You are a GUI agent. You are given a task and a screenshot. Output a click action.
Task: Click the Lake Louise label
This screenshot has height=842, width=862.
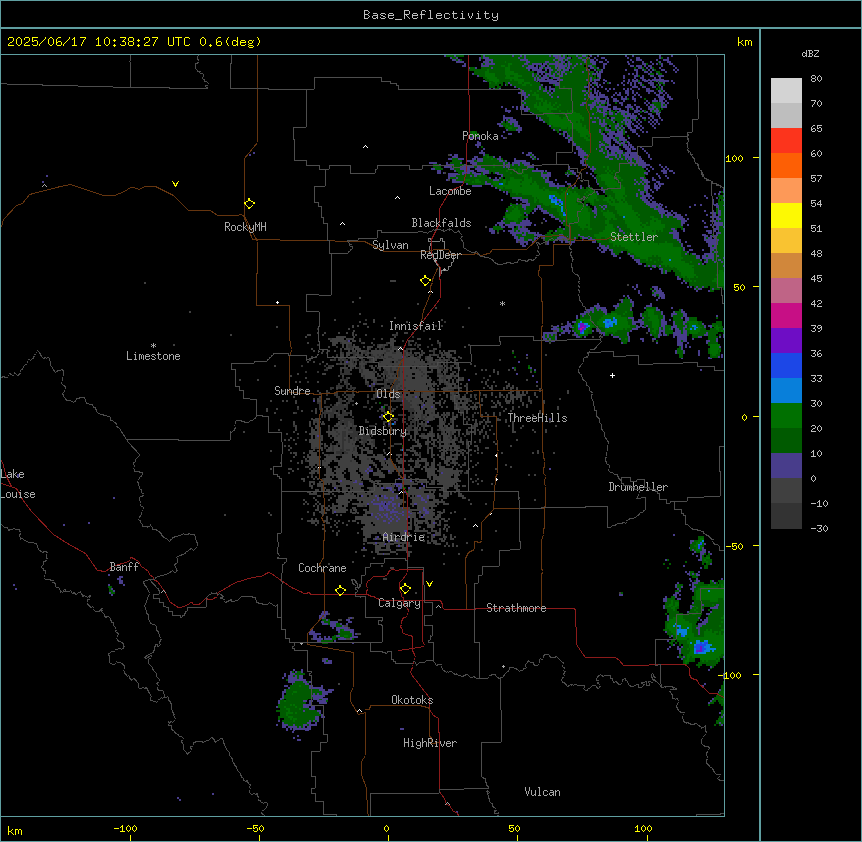click(x=18, y=484)
